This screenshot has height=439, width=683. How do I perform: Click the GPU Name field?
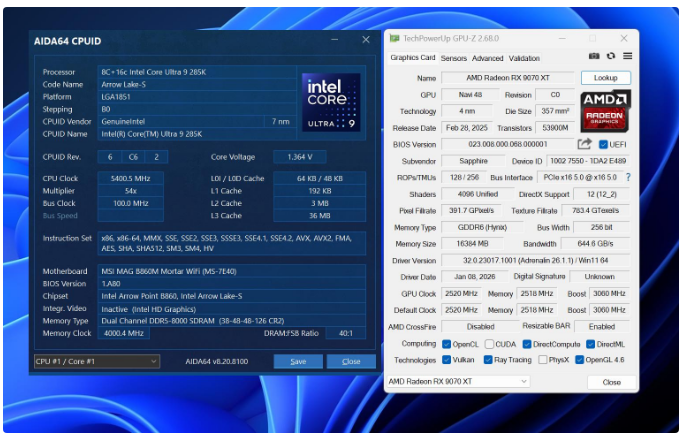click(x=507, y=77)
